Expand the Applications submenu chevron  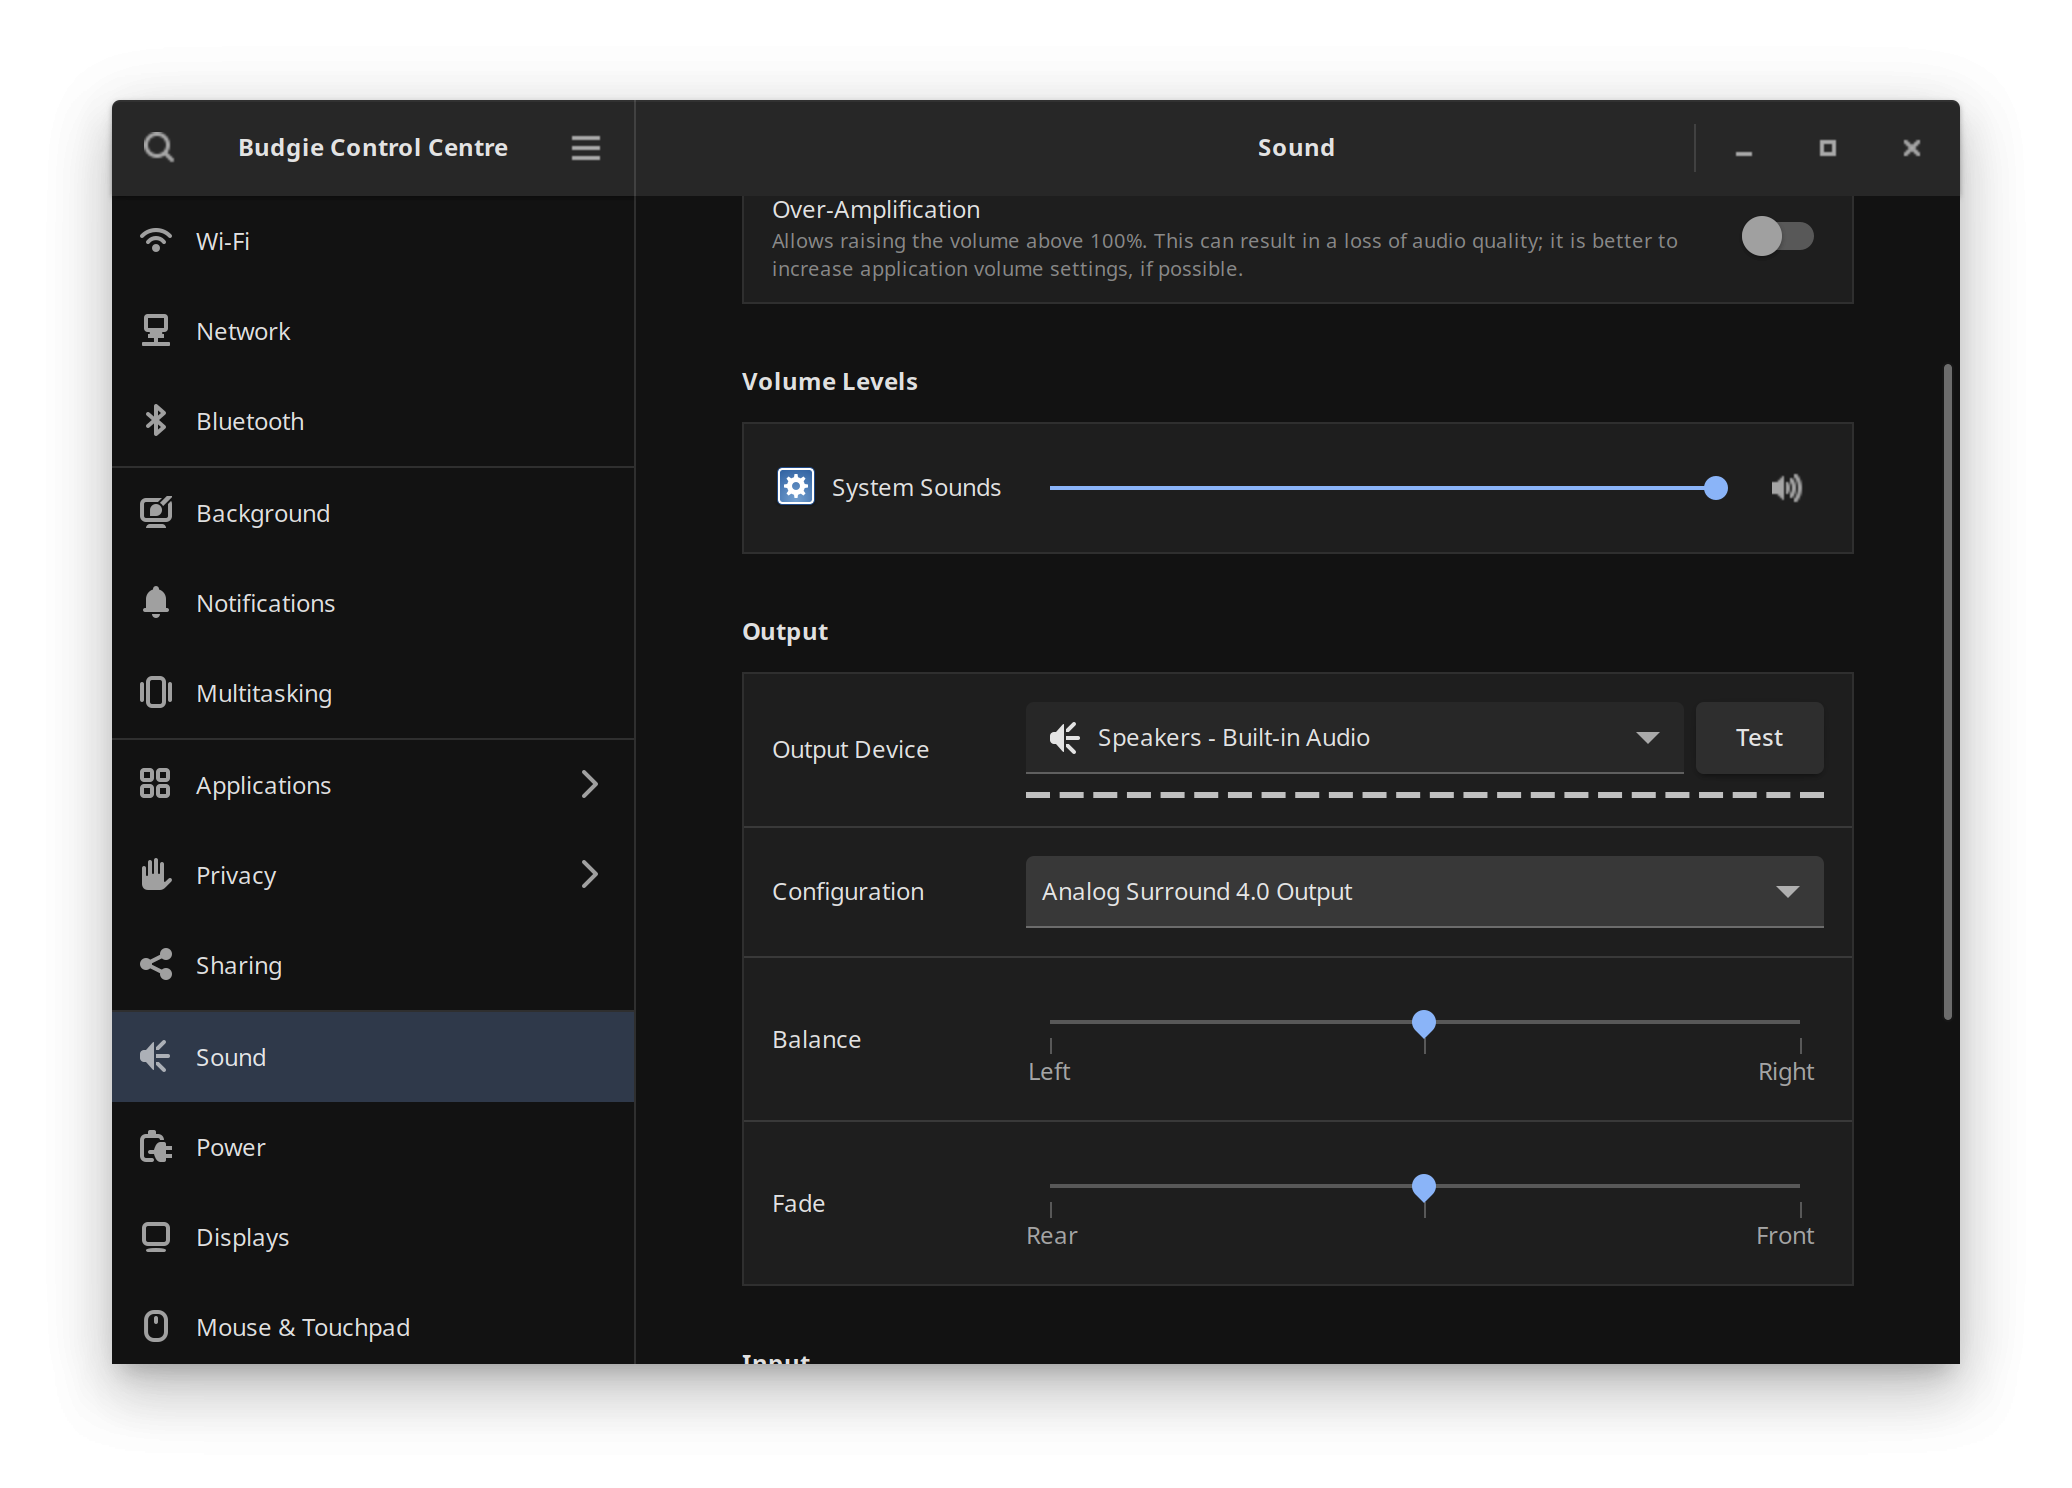[589, 785]
